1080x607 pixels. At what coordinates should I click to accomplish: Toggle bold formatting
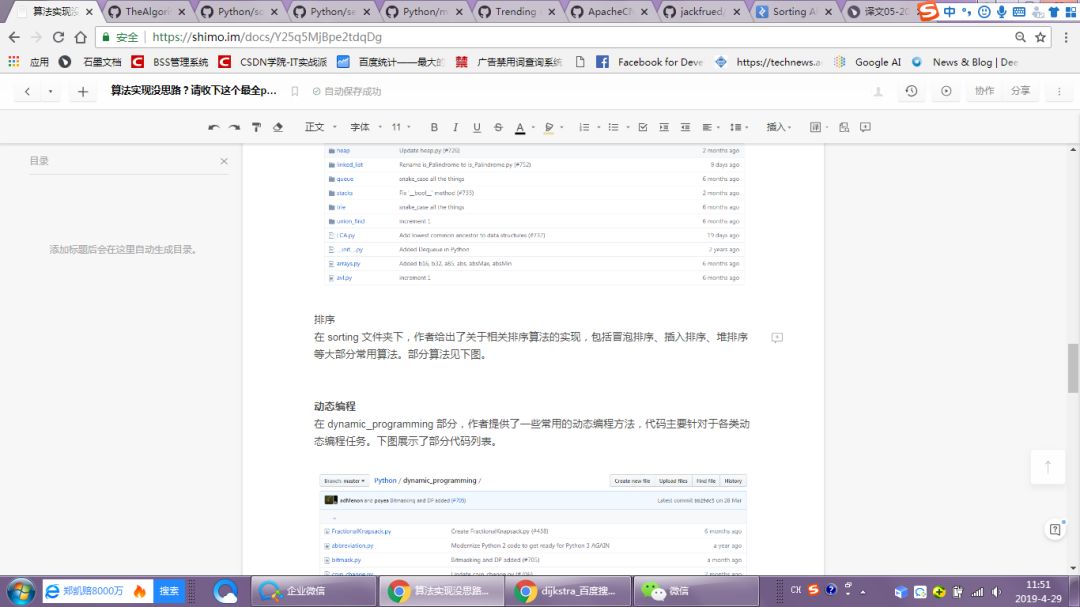(434, 127)
